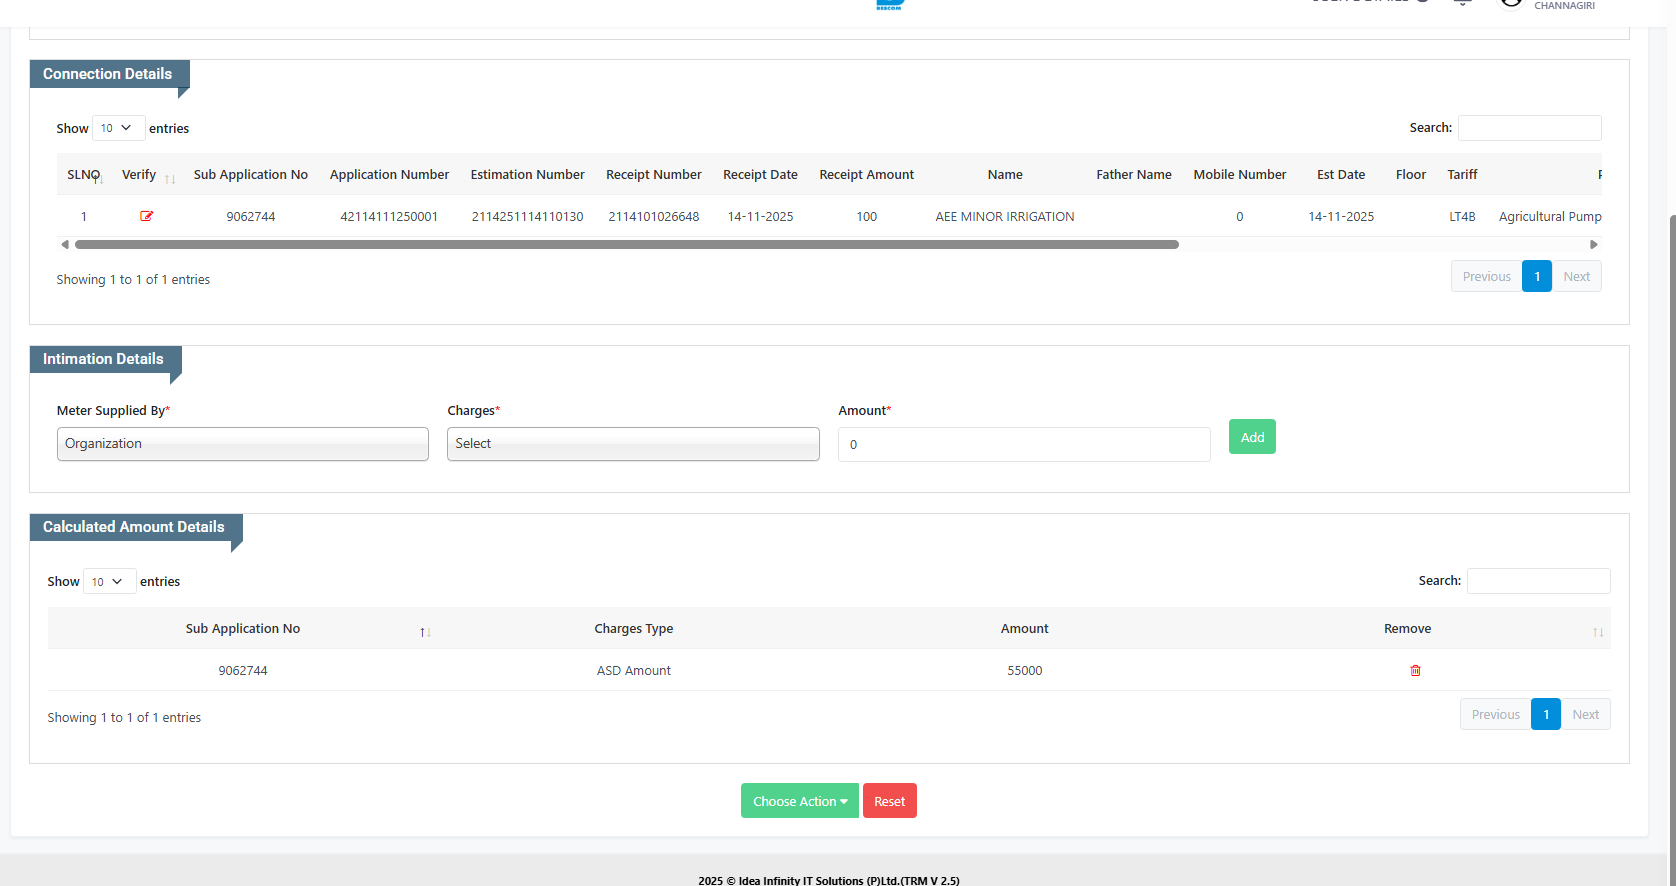Click the SLNO column sort arrows
The image size is (1676, 886).
[x=99, y=179]
